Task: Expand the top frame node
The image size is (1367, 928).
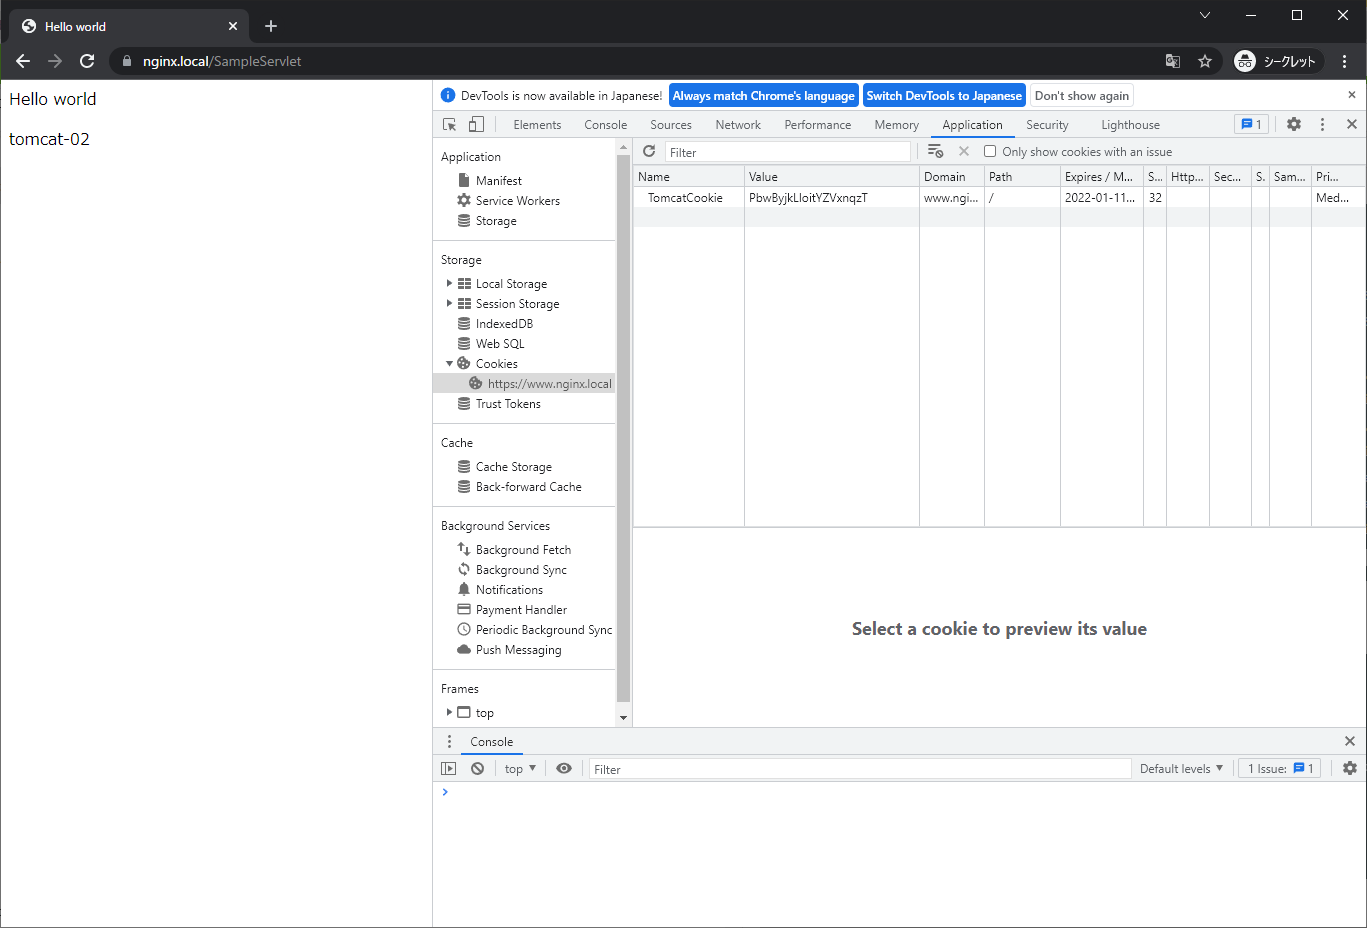Action: point(449,712)
